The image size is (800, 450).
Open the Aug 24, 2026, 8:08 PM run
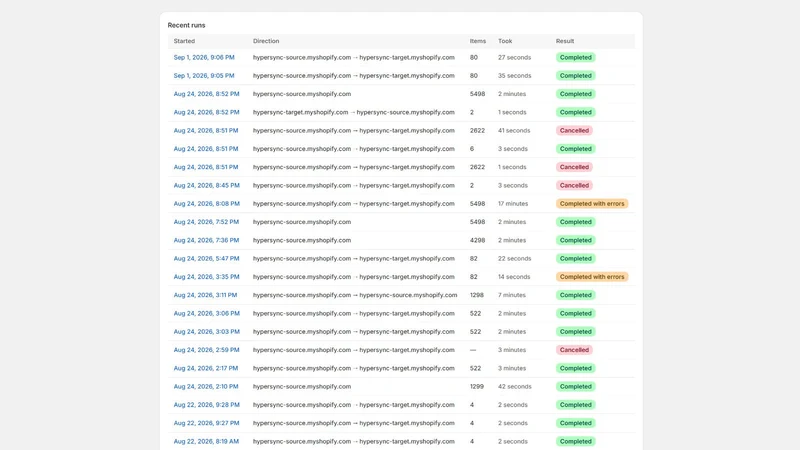(206, 204)
